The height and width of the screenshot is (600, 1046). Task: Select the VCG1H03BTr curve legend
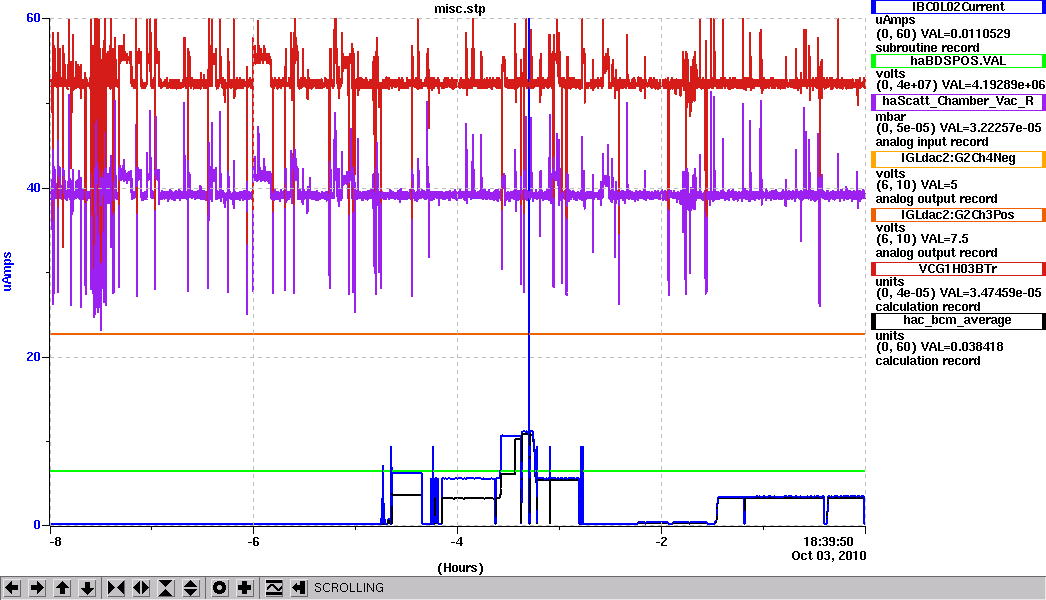[958, 269]
